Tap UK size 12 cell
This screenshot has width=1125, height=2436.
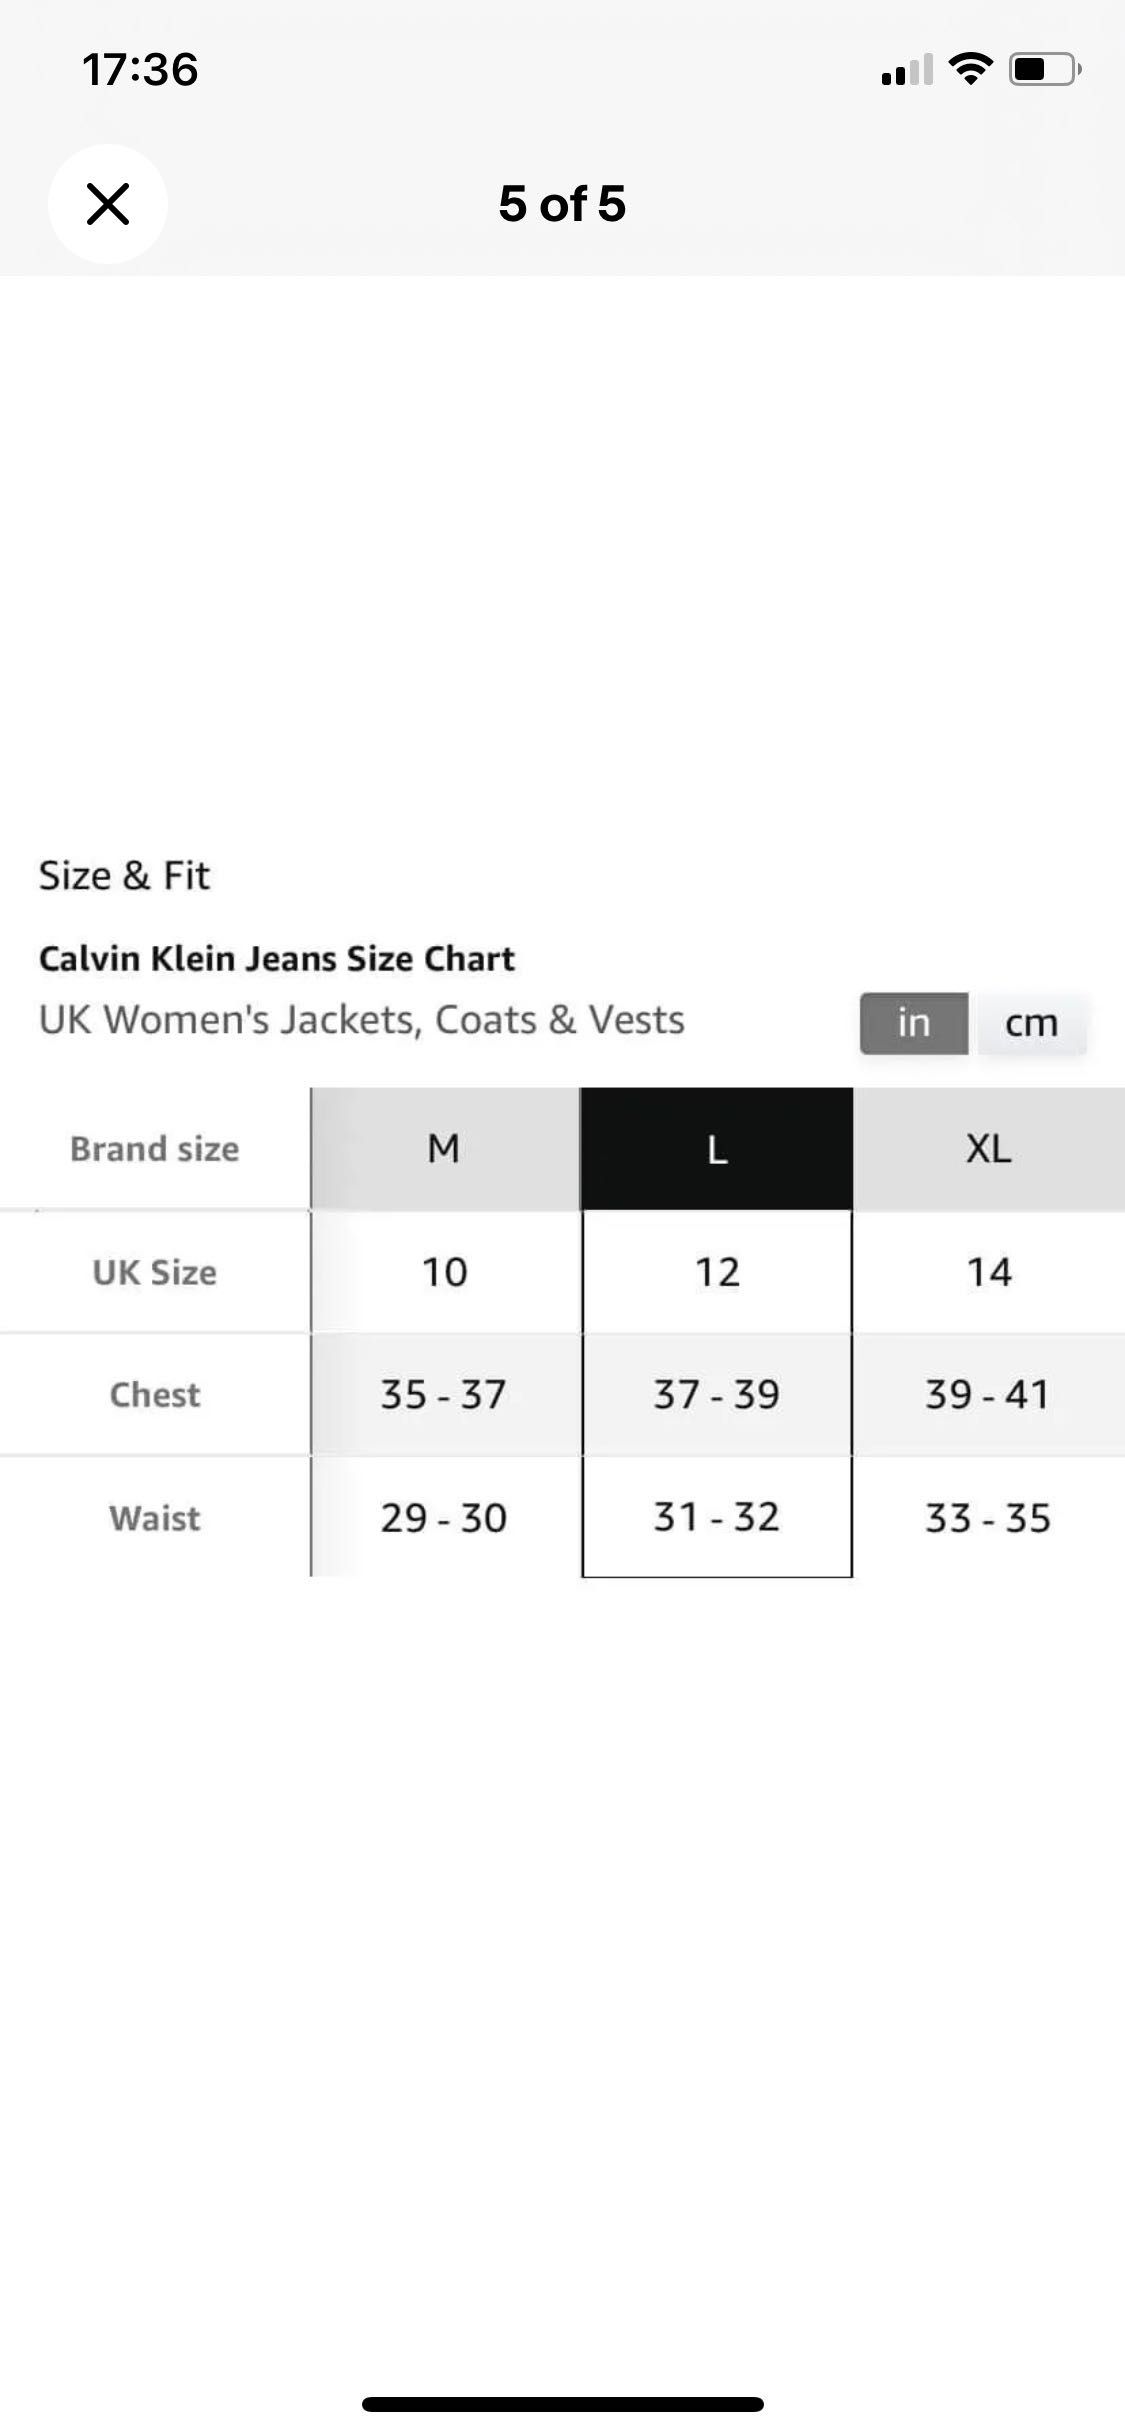[x=717, y=1272]
